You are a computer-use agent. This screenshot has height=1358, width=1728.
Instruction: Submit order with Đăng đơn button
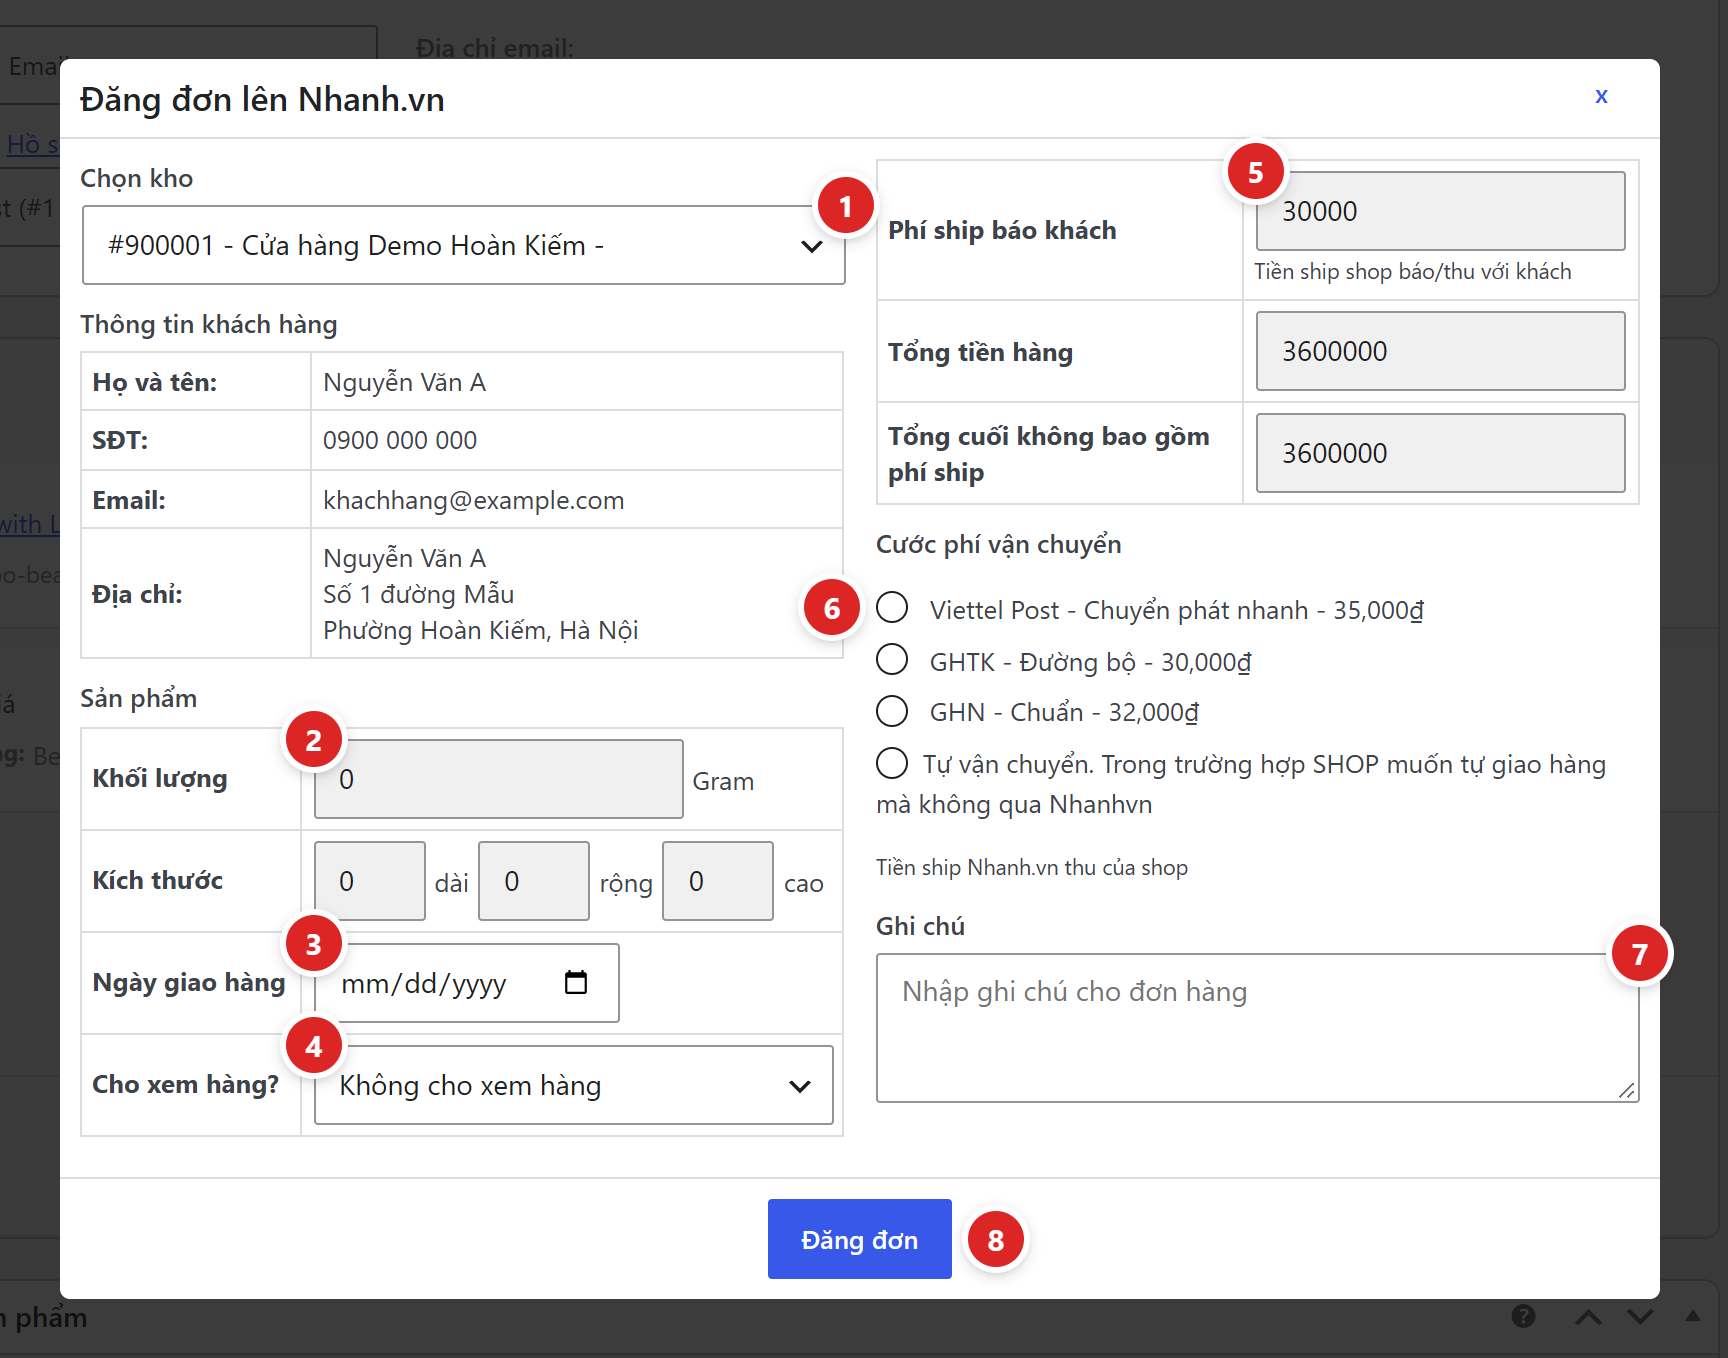point(860,1239)
